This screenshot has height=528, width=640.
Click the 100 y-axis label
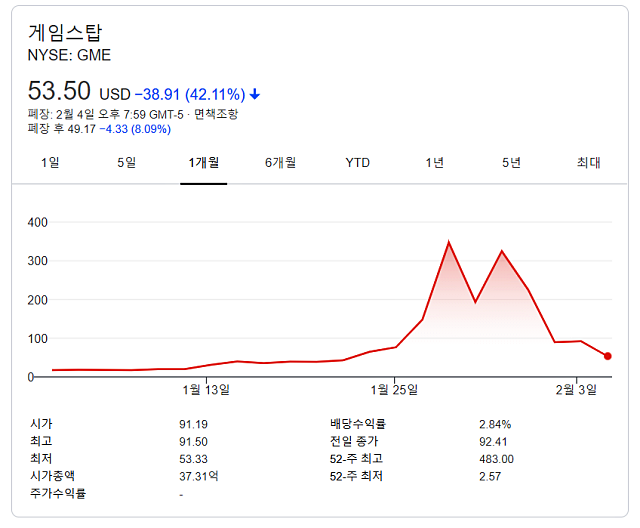(x=38, y=339)
